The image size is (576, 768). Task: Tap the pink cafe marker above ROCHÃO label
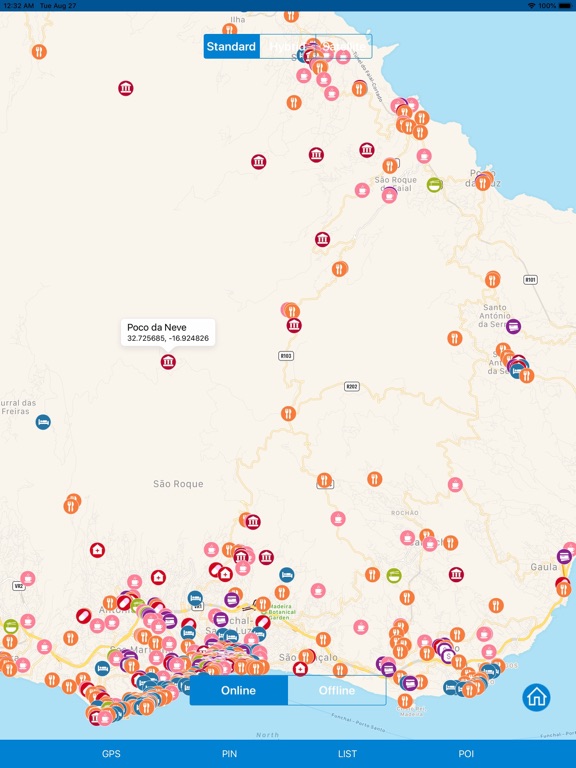[x=455, y=484]
